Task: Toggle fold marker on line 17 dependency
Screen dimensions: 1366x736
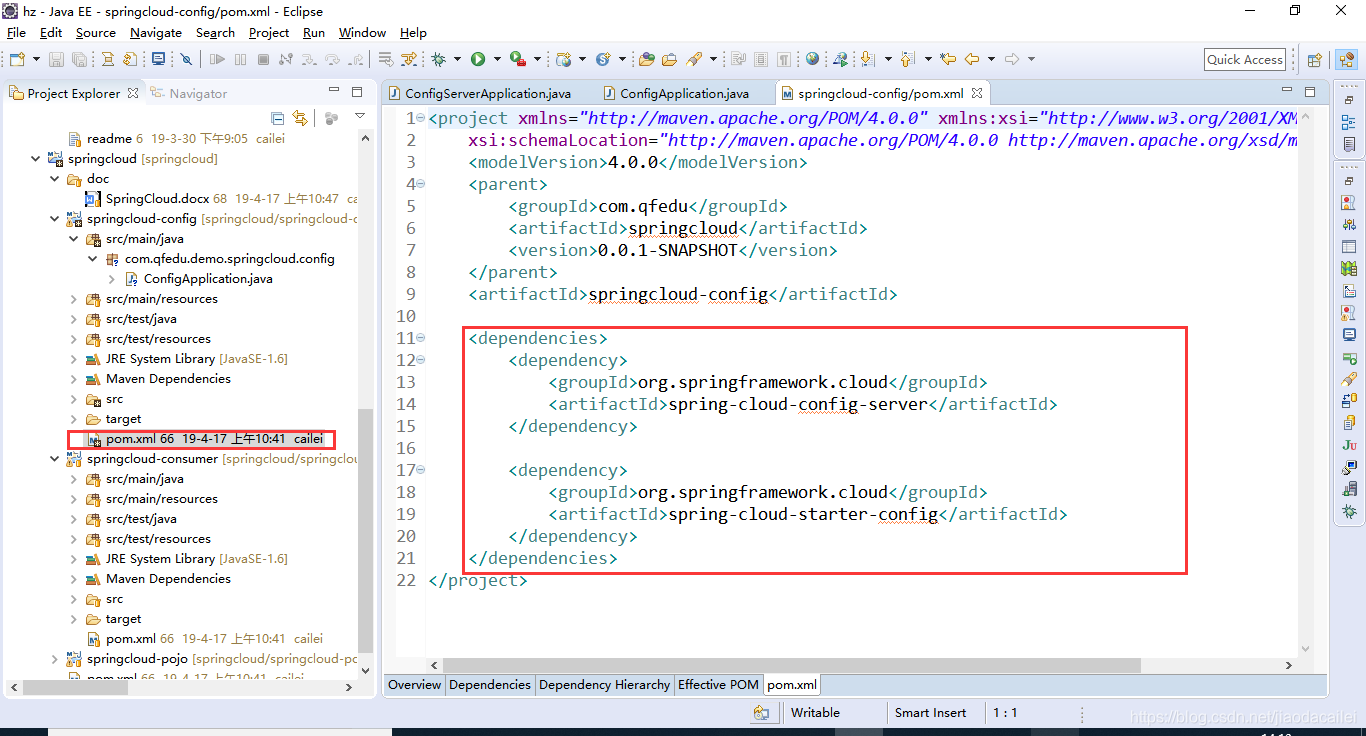Action: click(420, 470)
